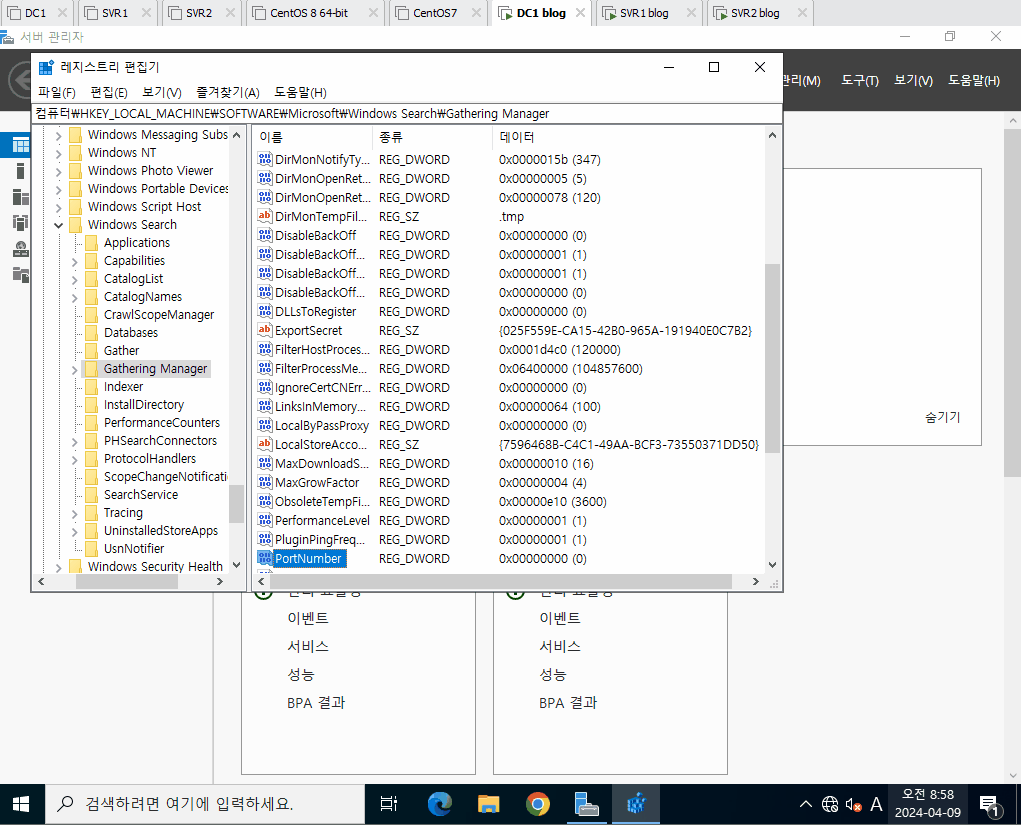Screen dimensions: 1021x825
Task: Expand the CatalogList subkey
Action: pyautogui.click(x=74, y=280)
